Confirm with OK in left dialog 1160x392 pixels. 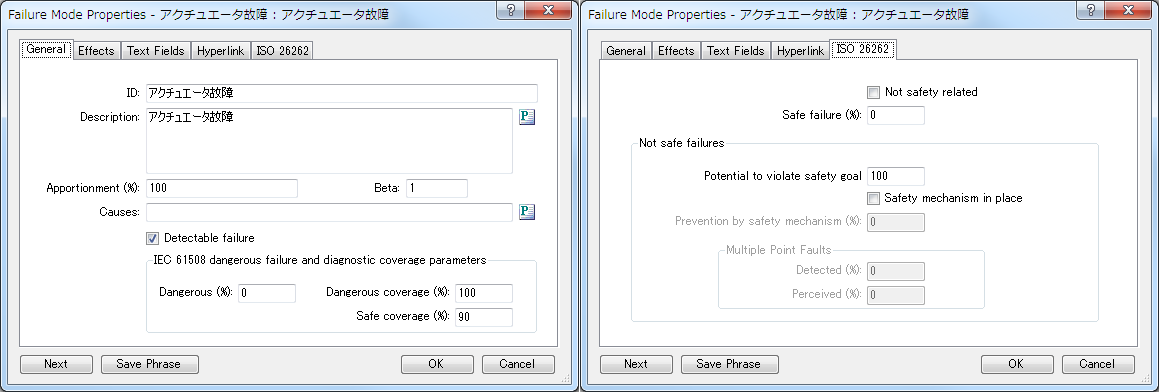(436, 364)
